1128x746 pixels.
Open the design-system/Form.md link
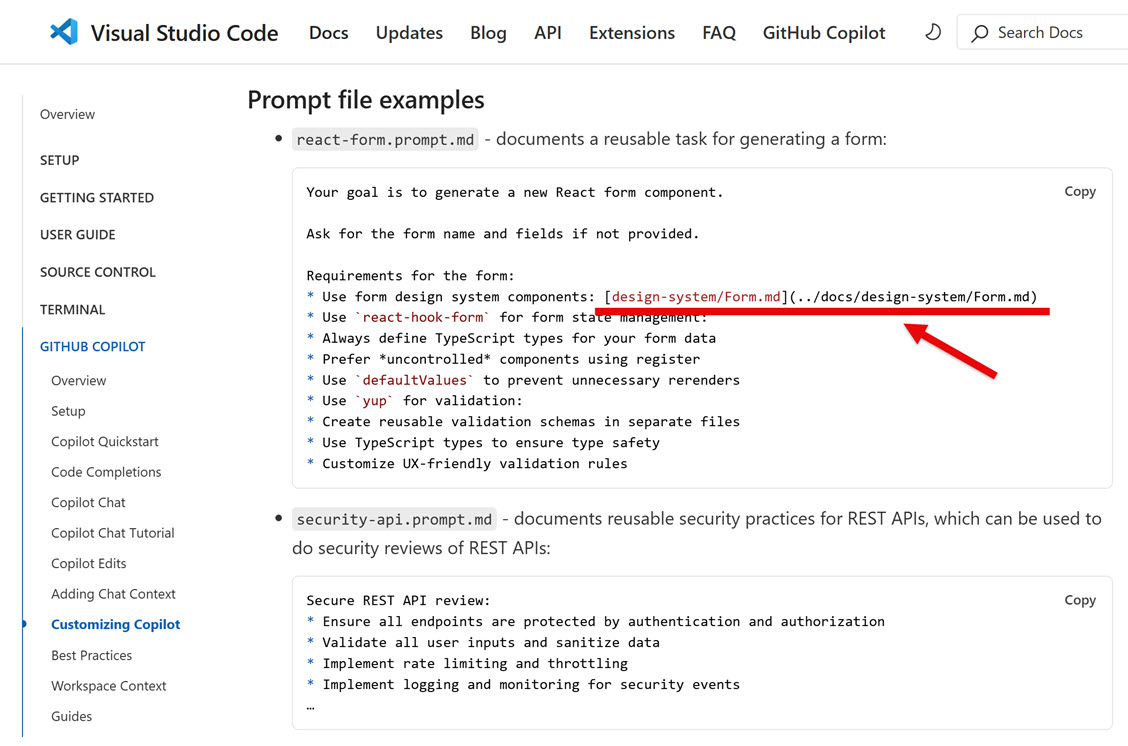695,296
